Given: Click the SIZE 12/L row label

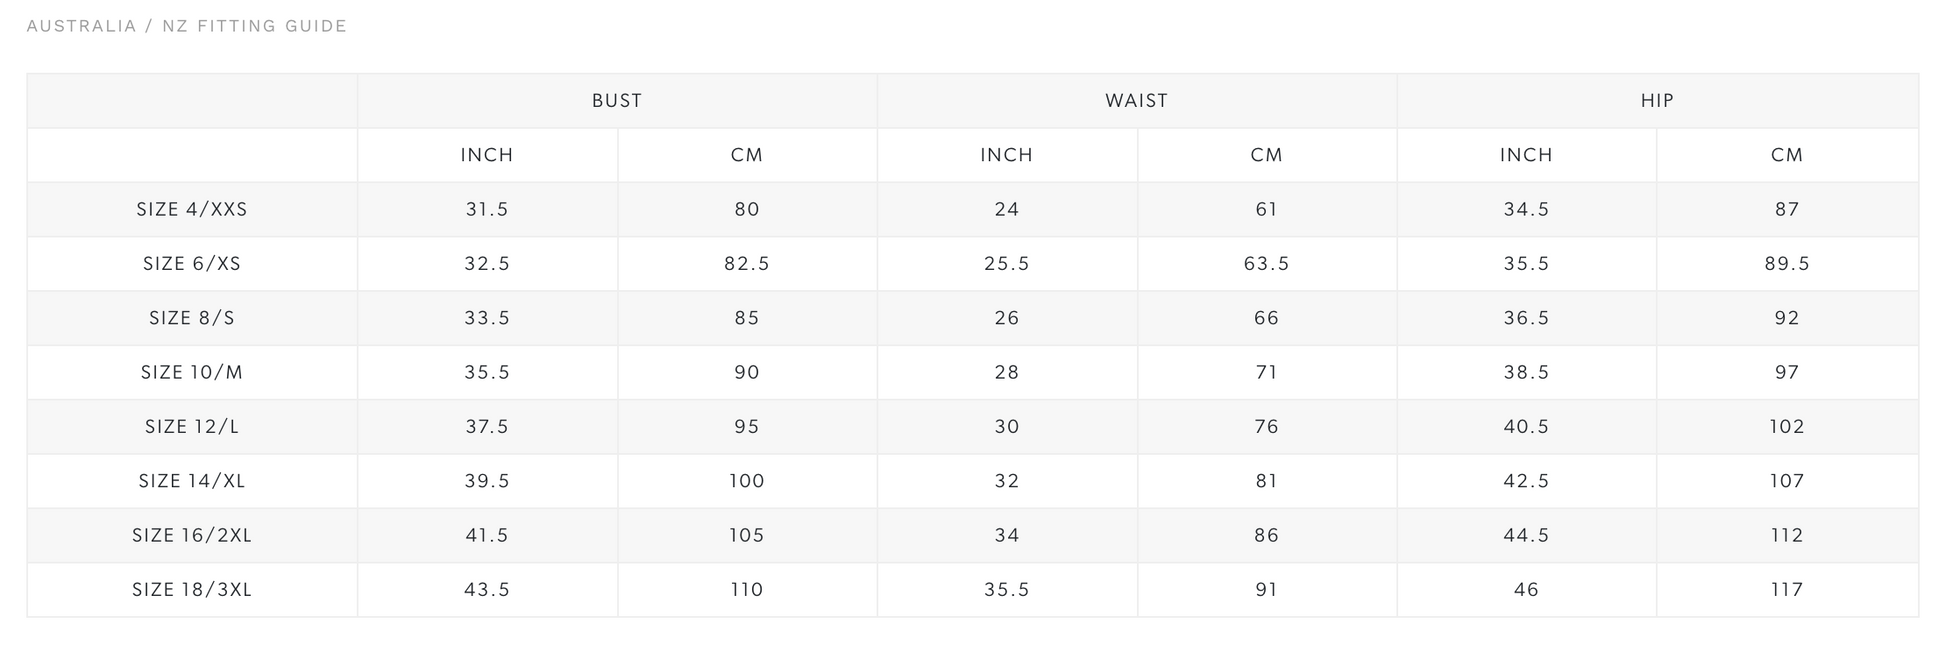Looking at the screenshot, I should pyautogui.click(x=192, y=427).
